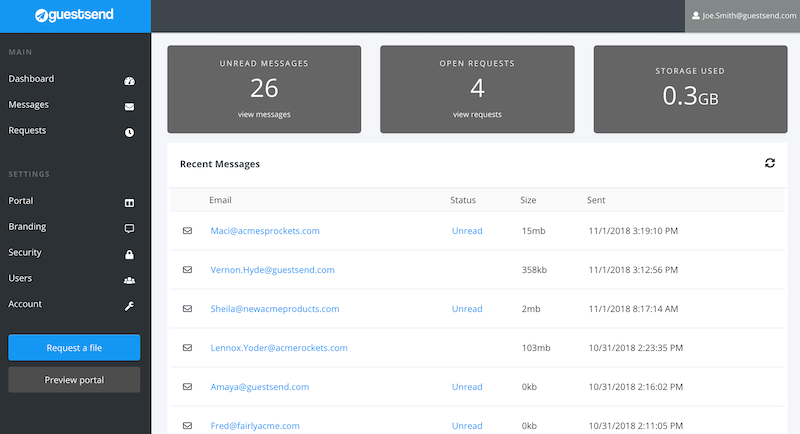Click the 10/31/2018 2:23:35 PM timestamp
800x434 pixels.
[636, 348]
